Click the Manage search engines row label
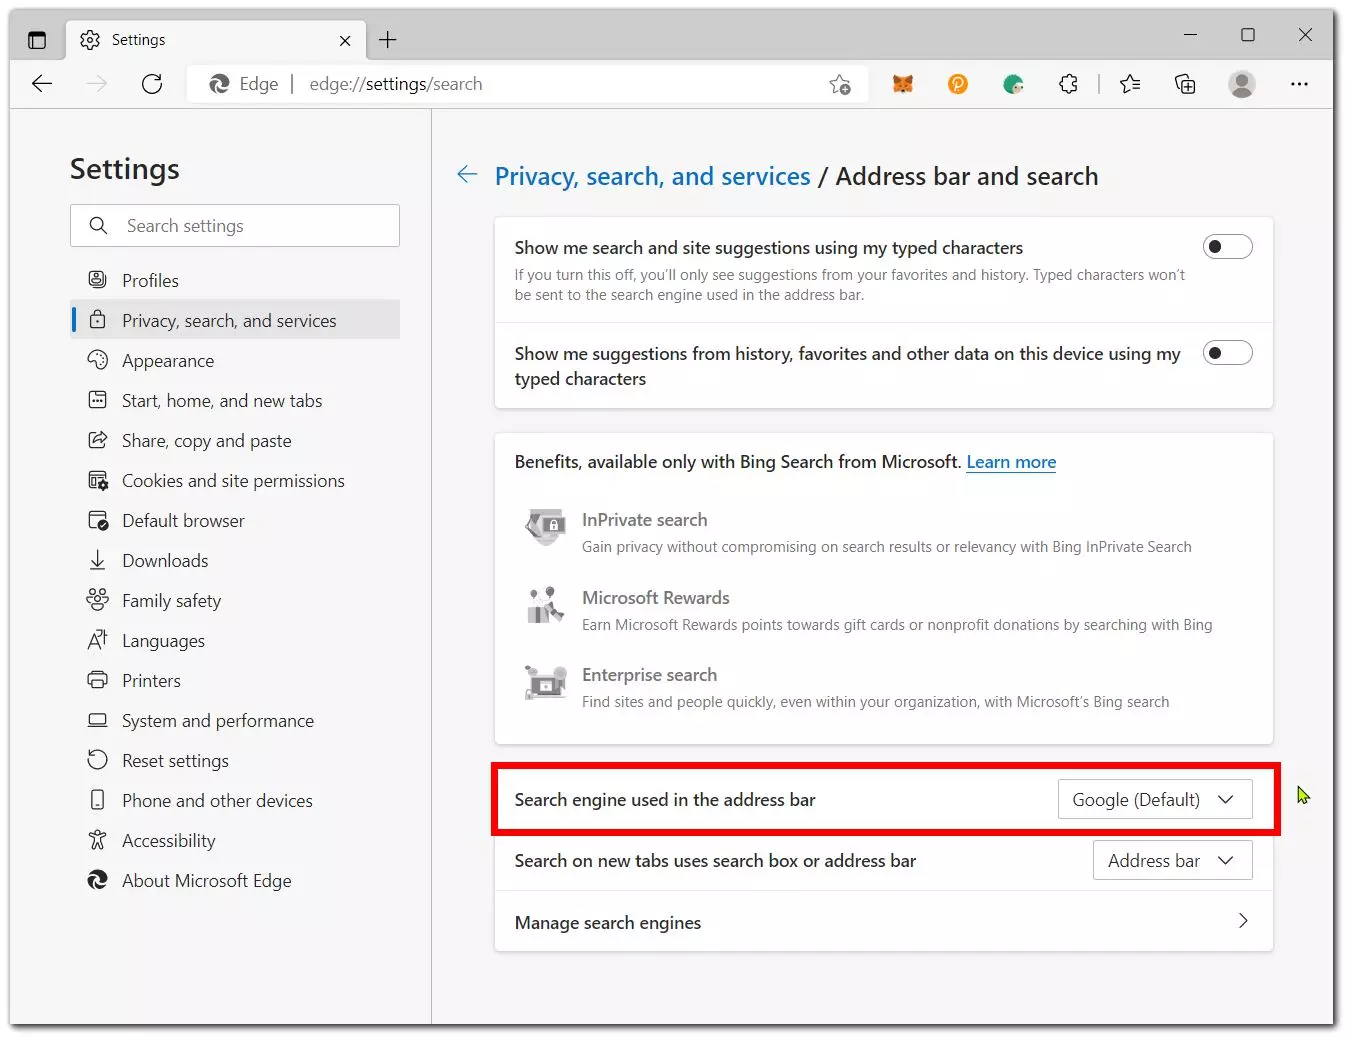Screen dimensions: 1351x1042 608,922
